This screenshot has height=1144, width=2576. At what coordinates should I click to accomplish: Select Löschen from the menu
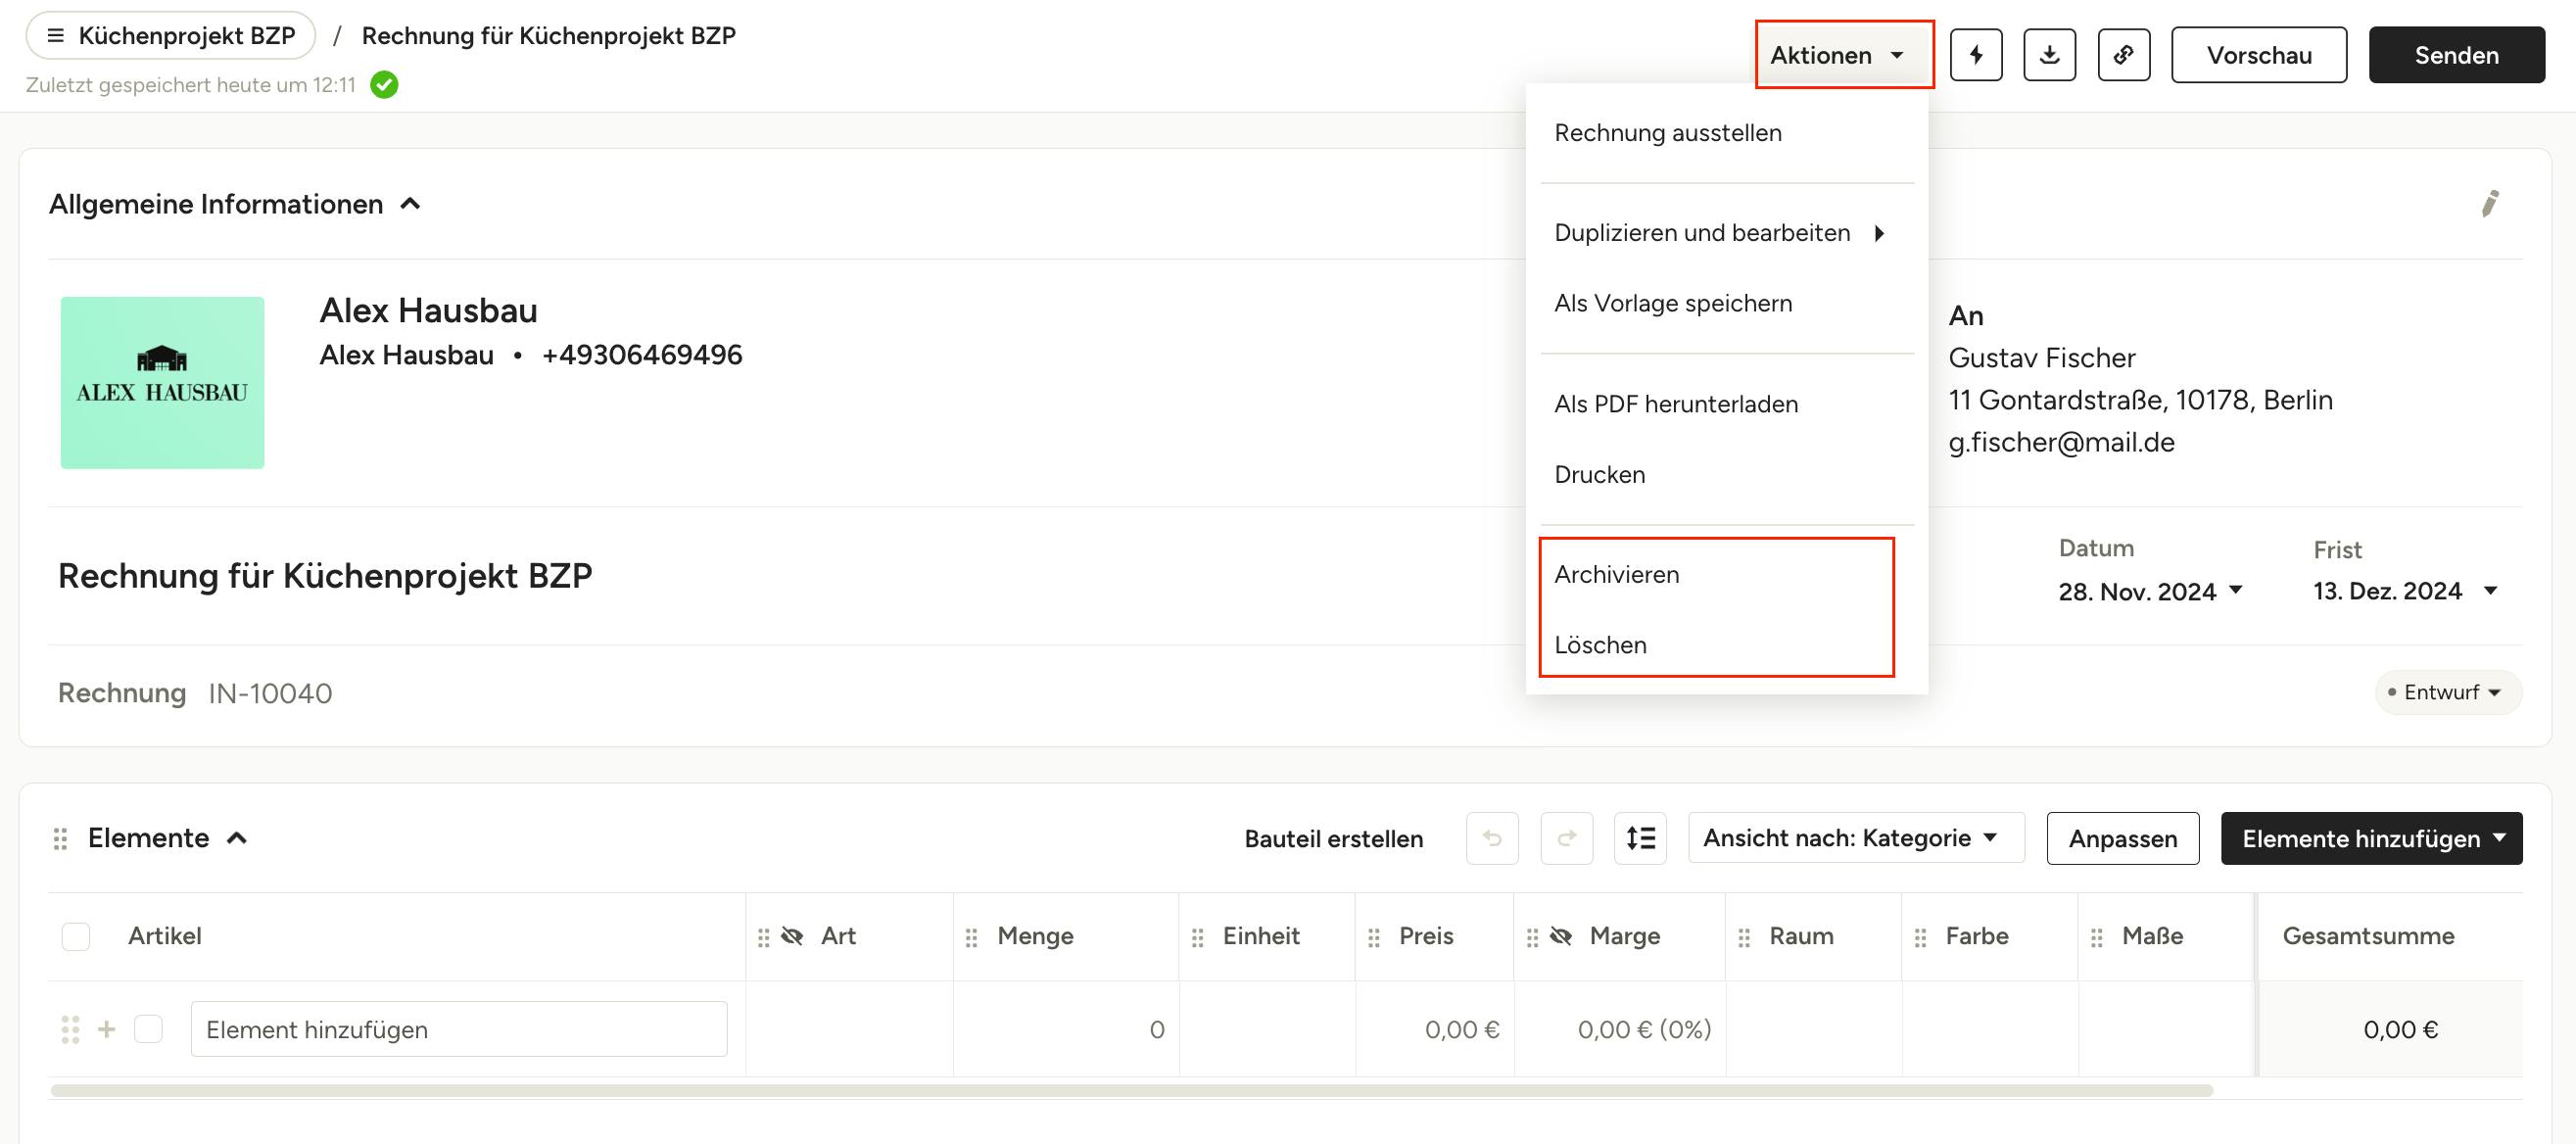point(1726,645)
